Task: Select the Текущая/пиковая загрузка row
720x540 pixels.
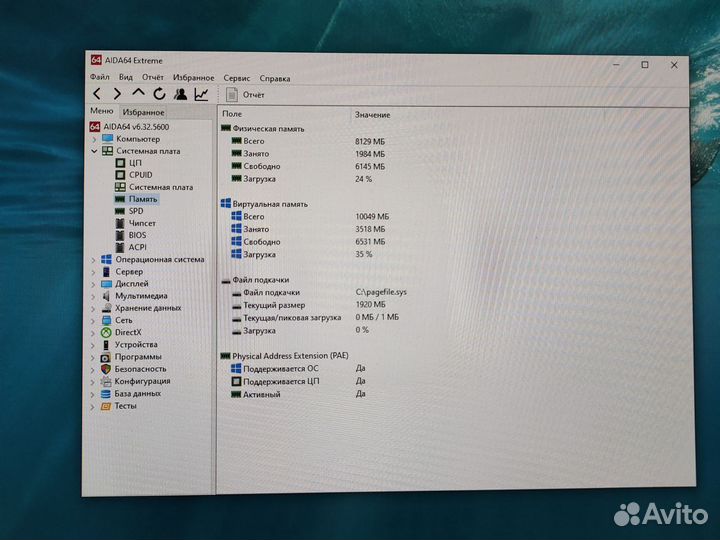Action: pyautogui.click(x=315, y=318)
